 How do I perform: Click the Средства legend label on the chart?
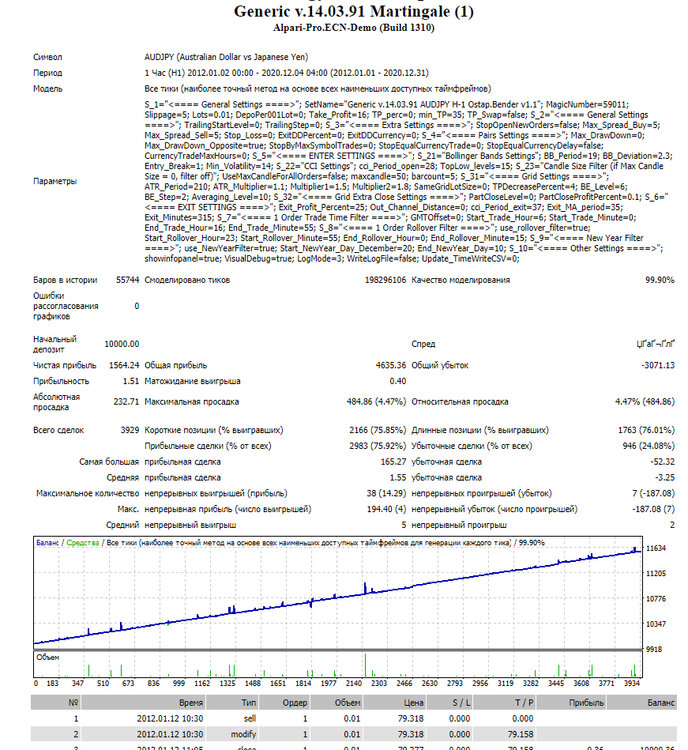pyautogui.click(x=82, y=543)
